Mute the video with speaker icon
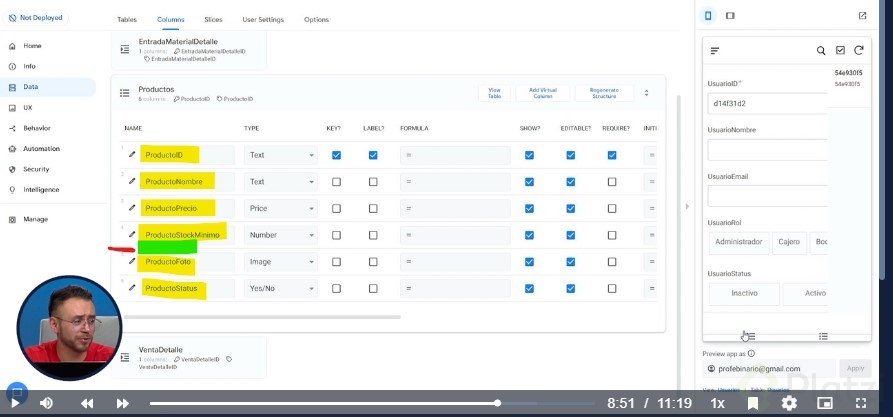The height and width of the screenshot is (417, 893). pyautogui.click(x=46, y=403)
